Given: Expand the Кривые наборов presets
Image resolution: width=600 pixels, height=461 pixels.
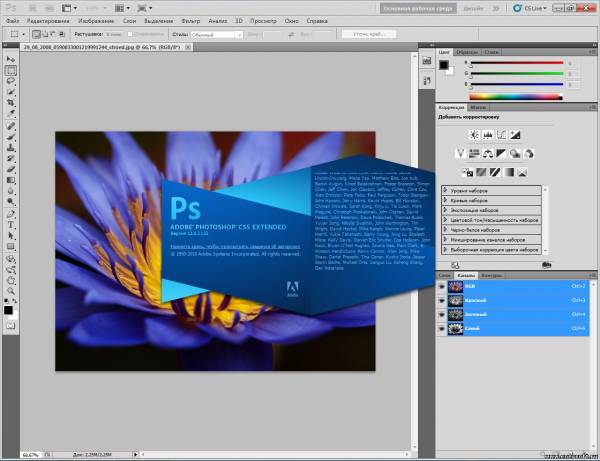Looking at the screenshot, I should click(445, 200).
